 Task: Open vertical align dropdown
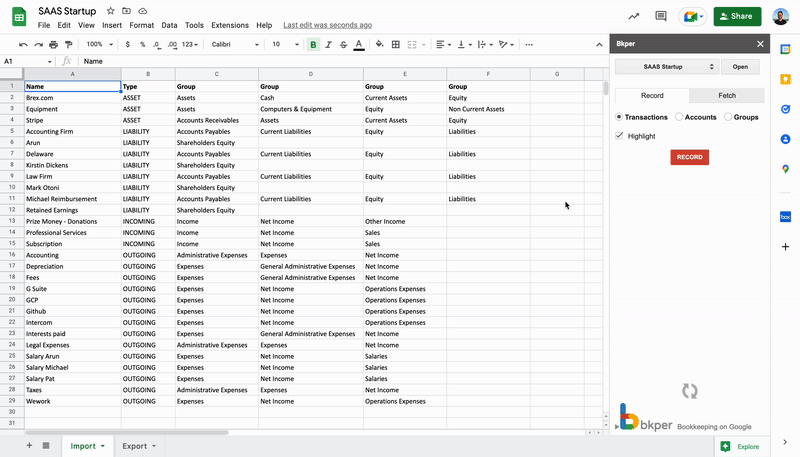(x=464, y=45)
